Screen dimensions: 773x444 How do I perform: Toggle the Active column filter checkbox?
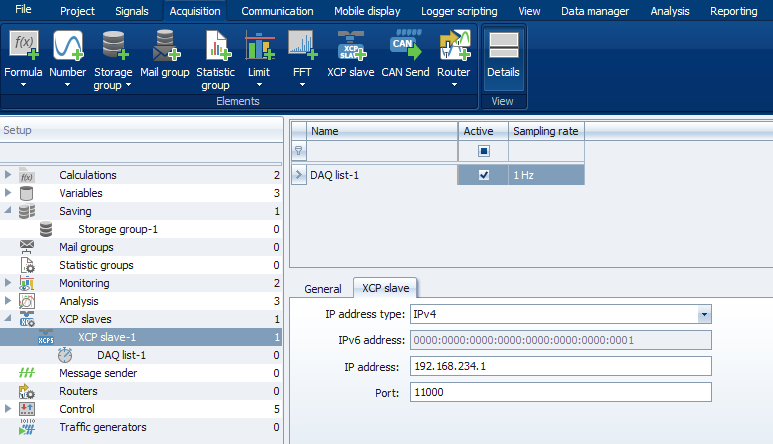[x=484, y=151]
